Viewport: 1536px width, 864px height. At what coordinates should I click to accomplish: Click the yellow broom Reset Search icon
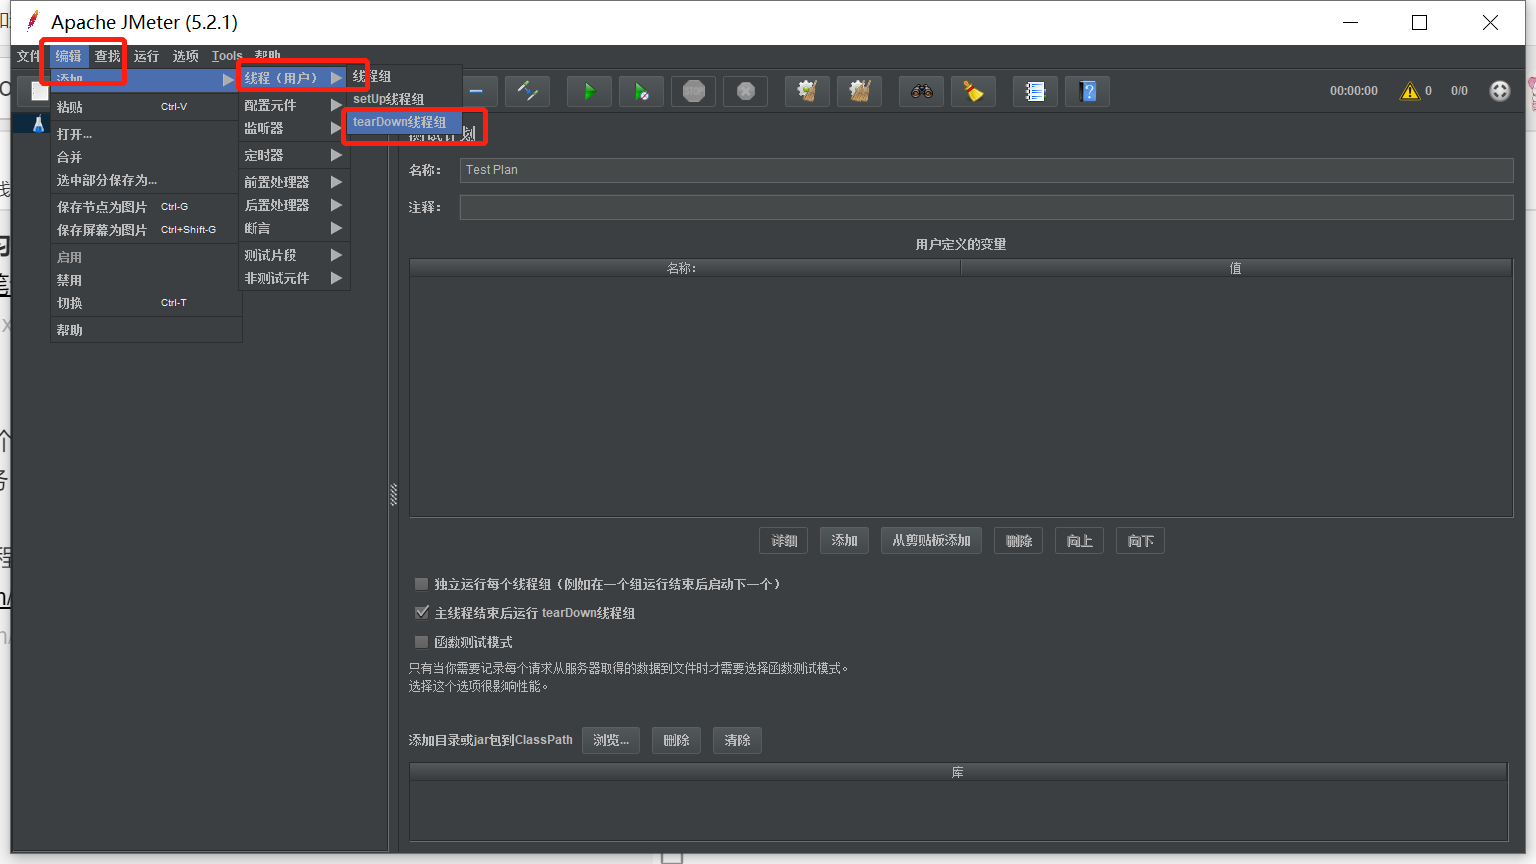(973, 92)
